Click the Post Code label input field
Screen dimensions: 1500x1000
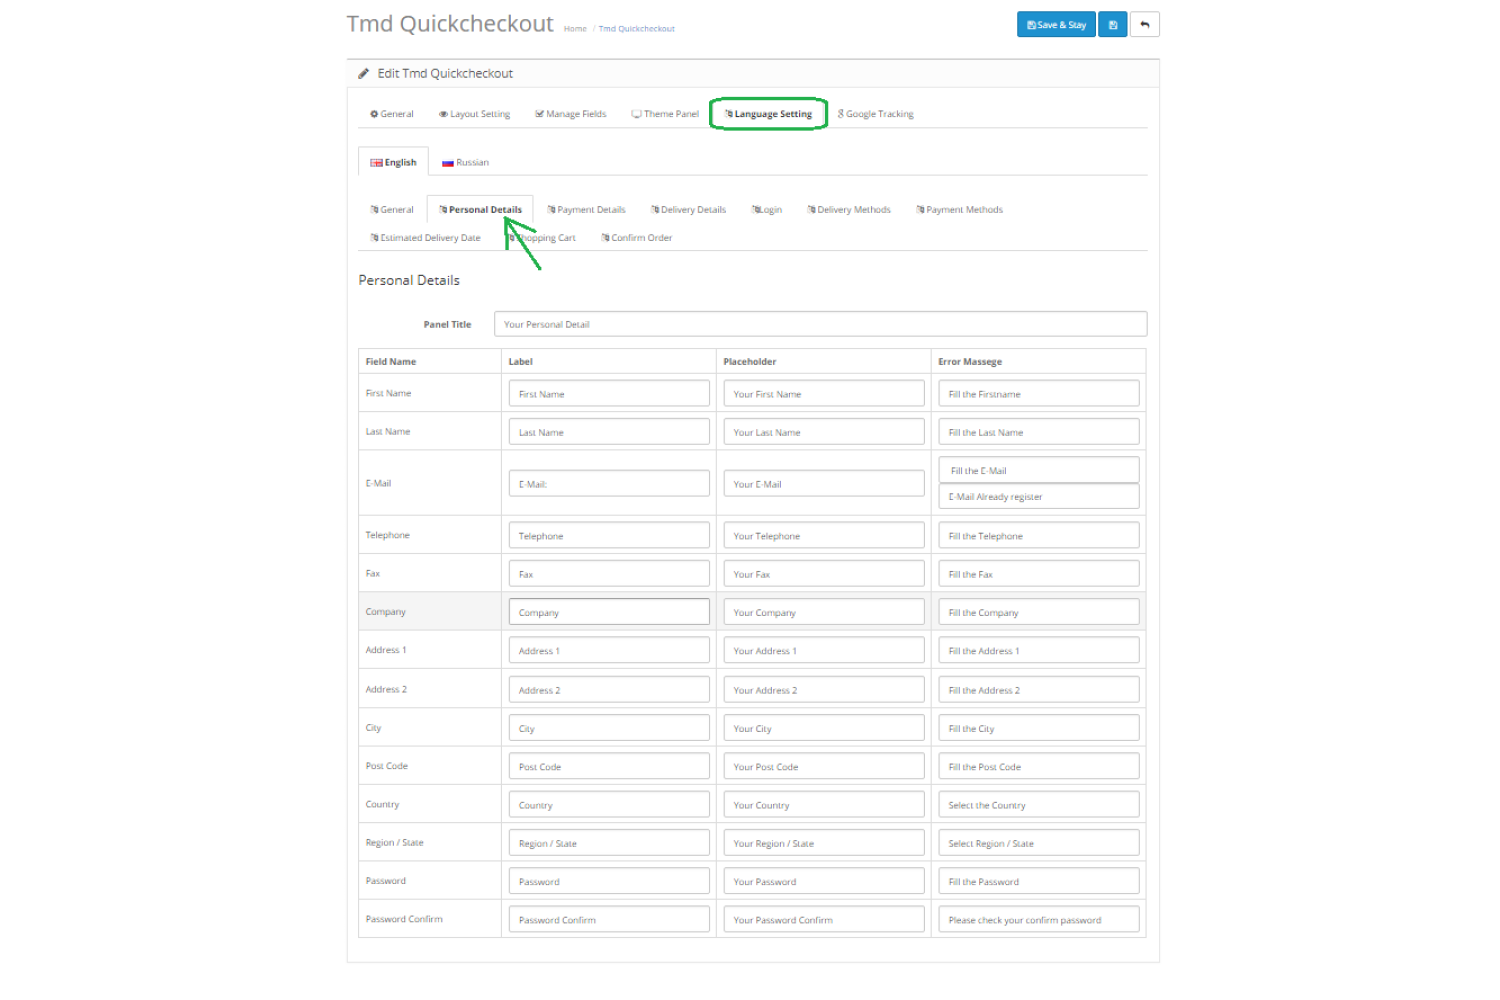pyautogui.click(x=609, y=766)
